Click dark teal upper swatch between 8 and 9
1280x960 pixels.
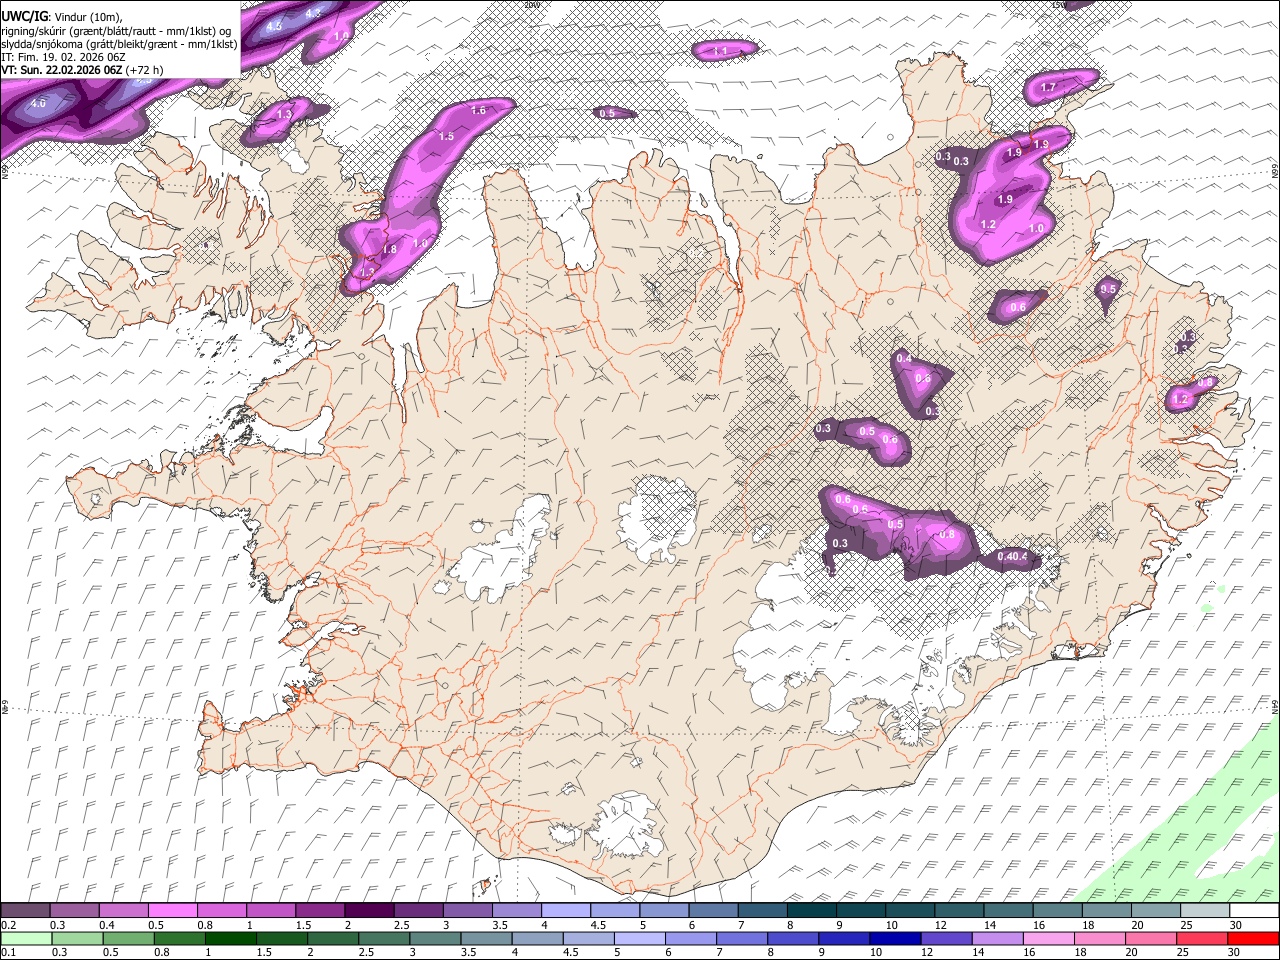(812, 911)
